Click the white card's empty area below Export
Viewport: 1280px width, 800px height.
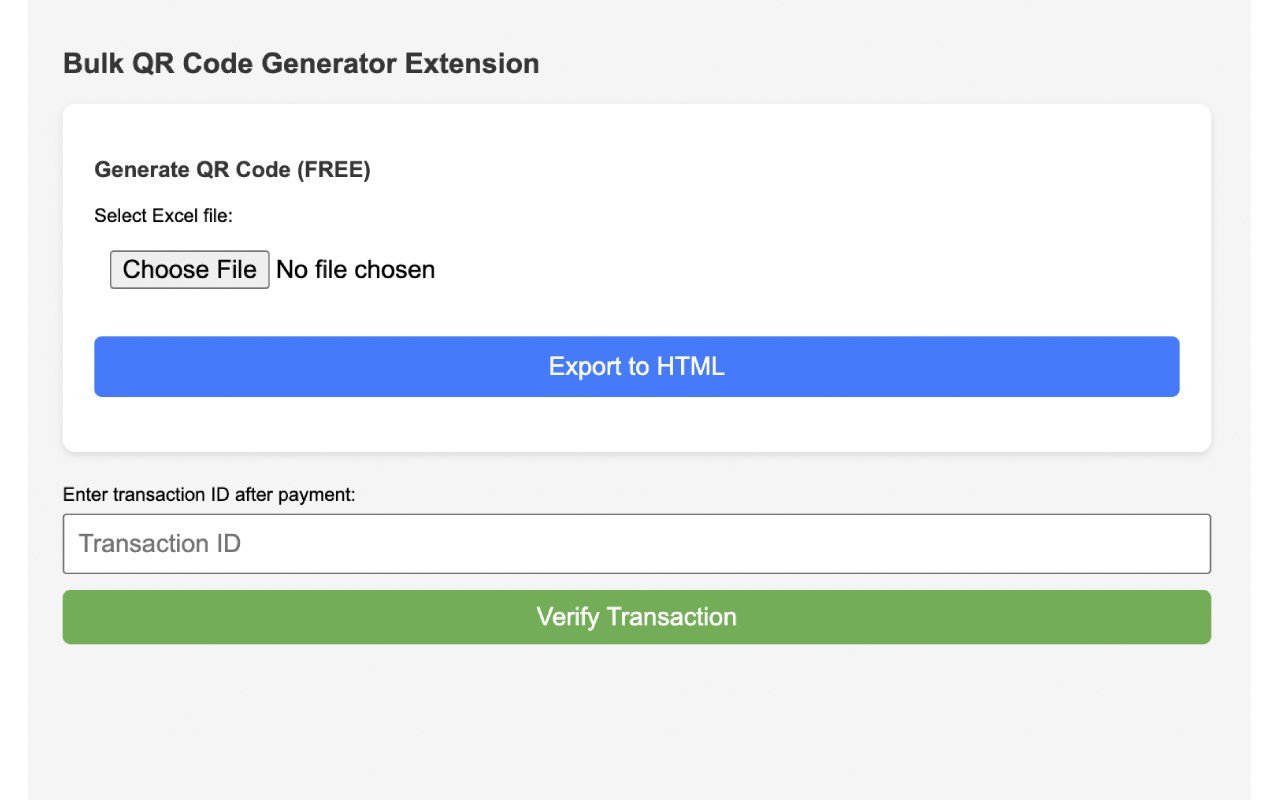tap(636, 424)
